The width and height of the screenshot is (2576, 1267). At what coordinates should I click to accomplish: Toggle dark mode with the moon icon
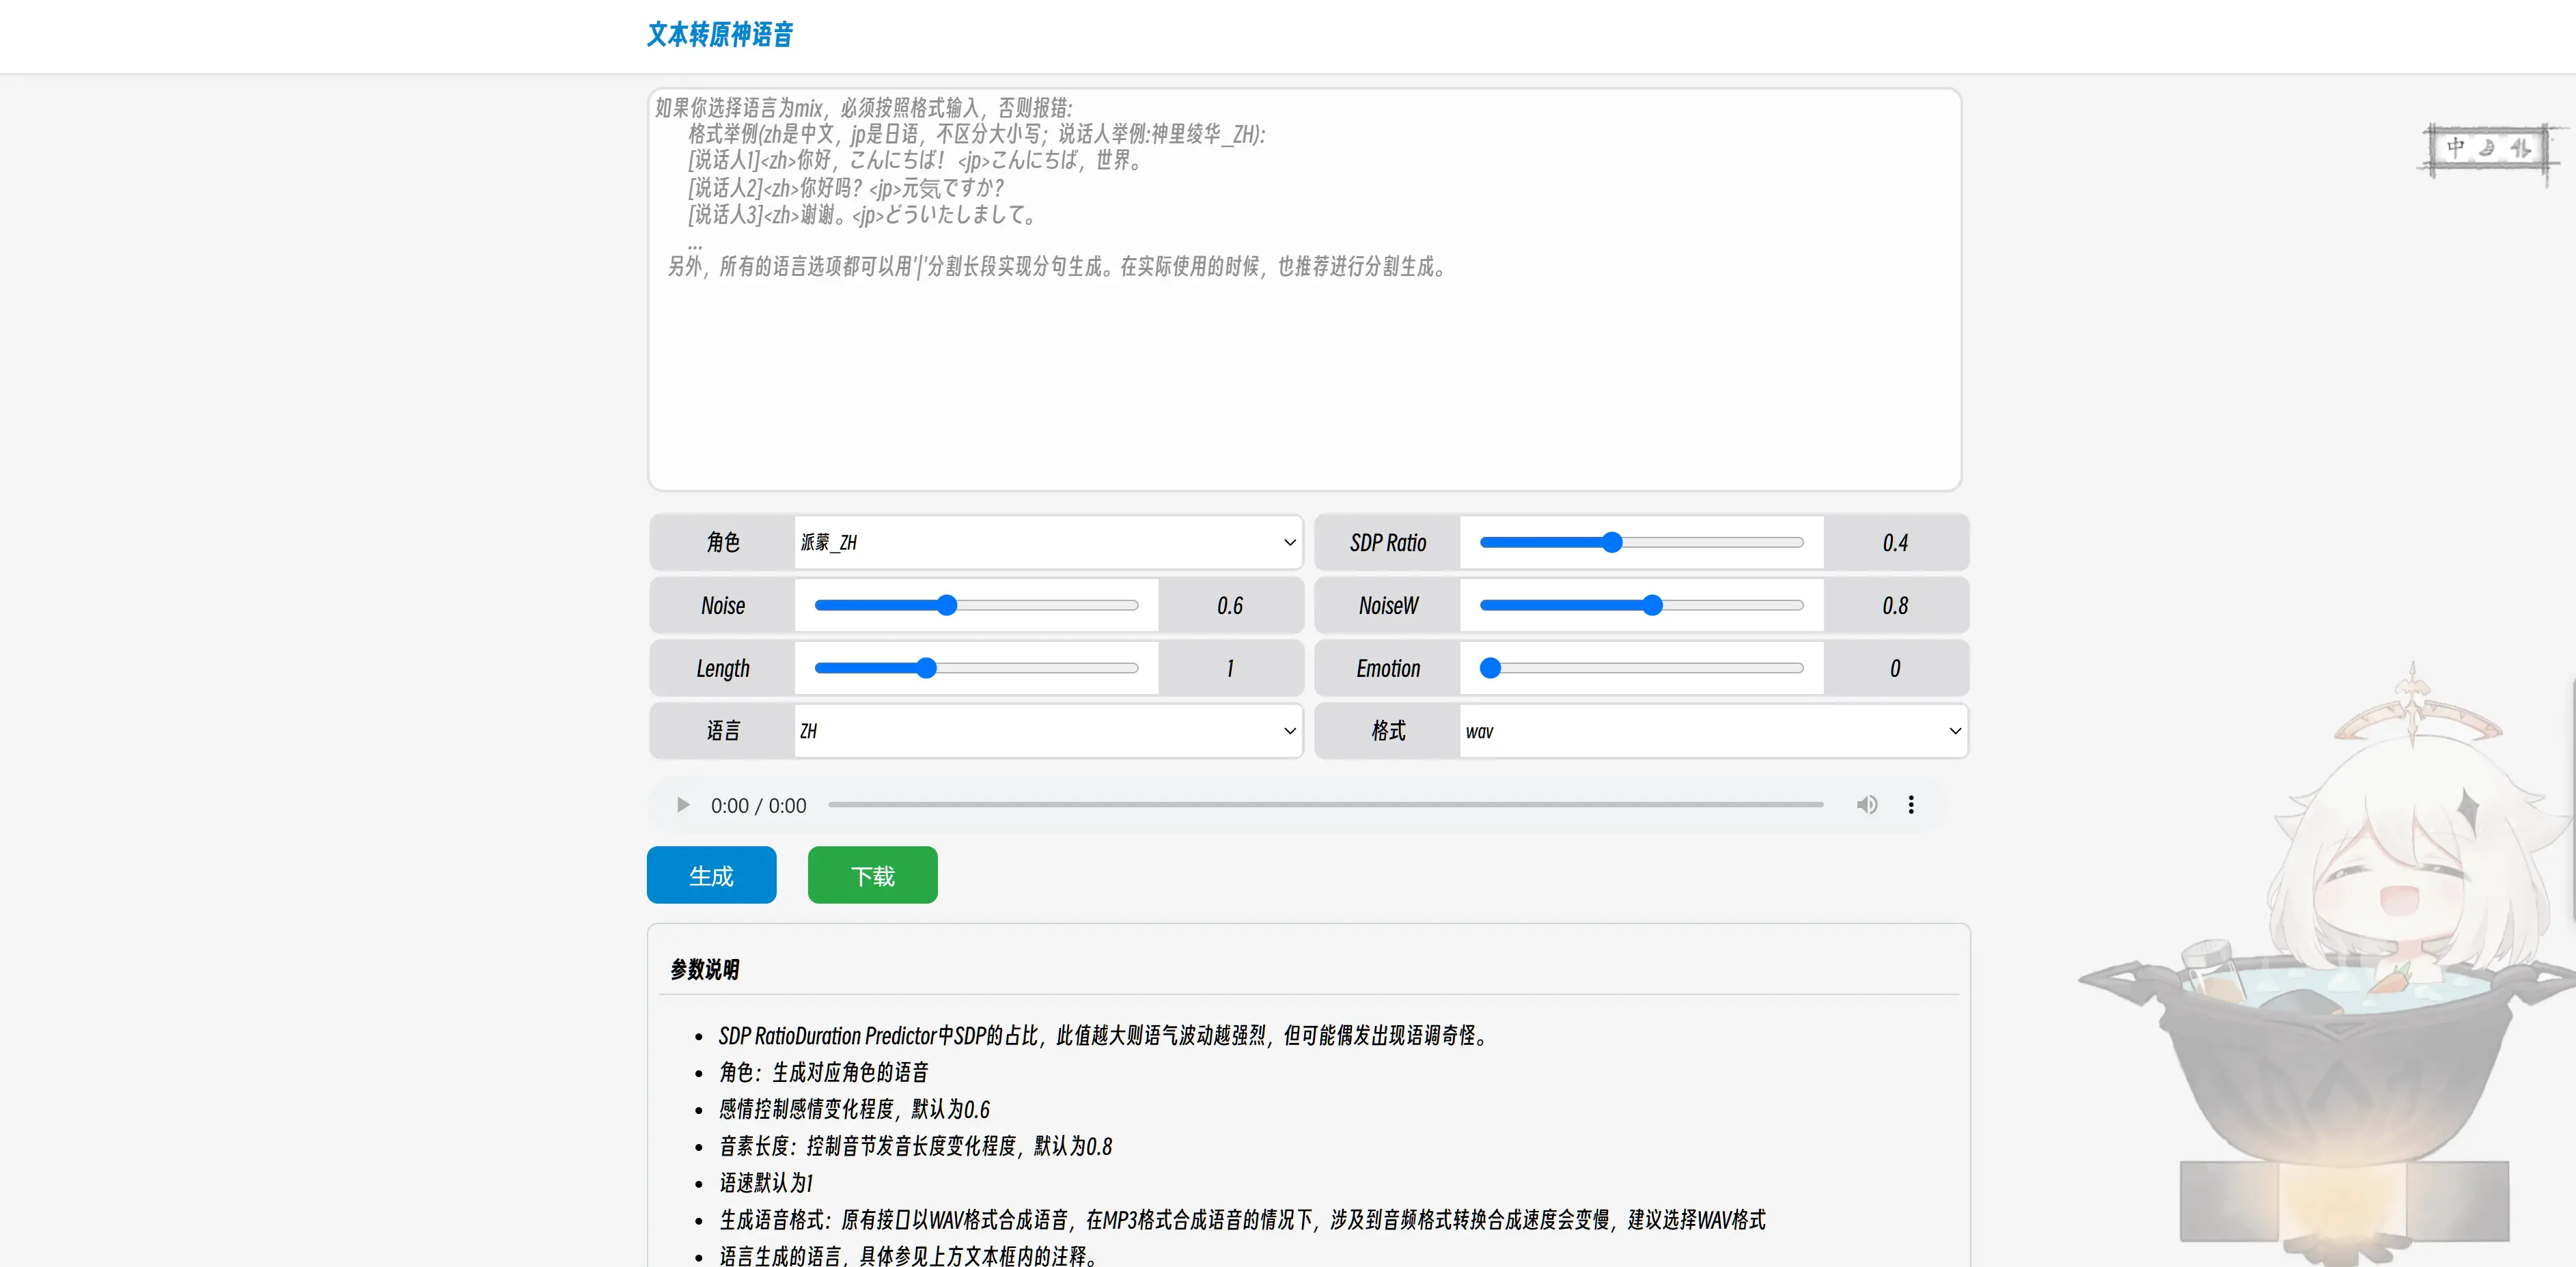click(2487, 148)
